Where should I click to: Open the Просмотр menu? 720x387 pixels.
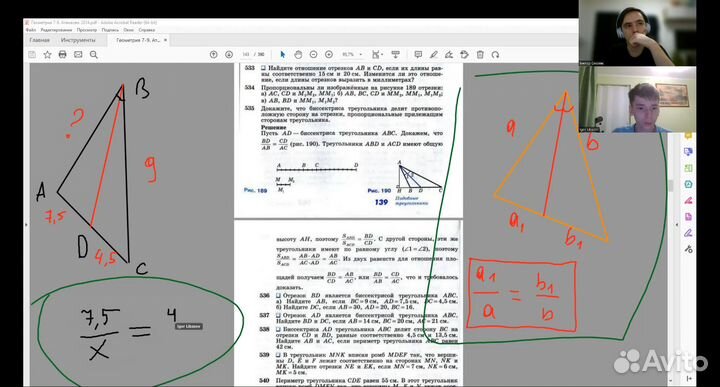tap(87, 30)
